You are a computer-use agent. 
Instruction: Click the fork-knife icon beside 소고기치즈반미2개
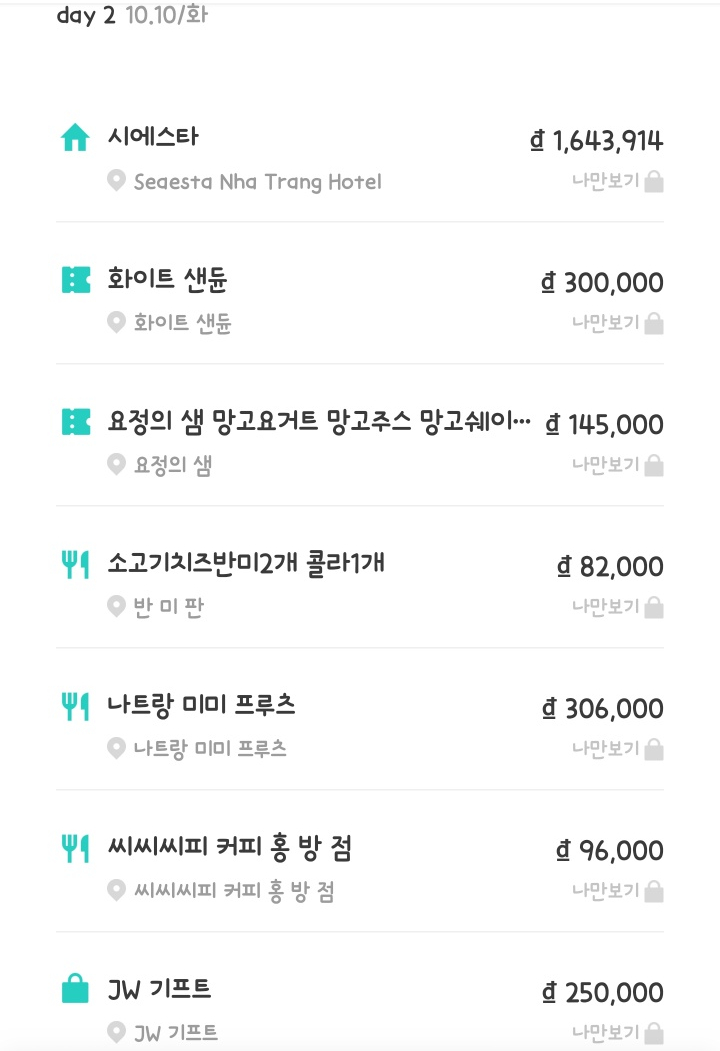coord(75,564)
